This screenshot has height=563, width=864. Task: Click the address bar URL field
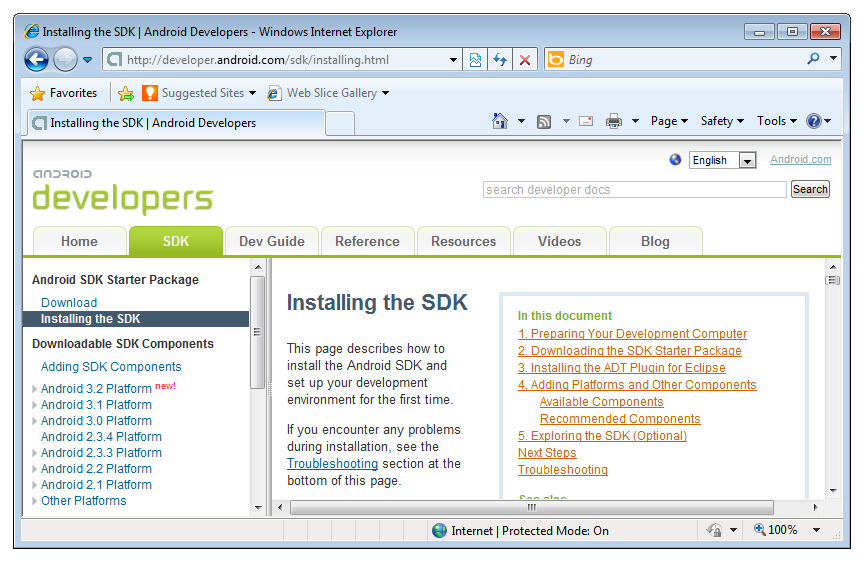pos(284,59)
